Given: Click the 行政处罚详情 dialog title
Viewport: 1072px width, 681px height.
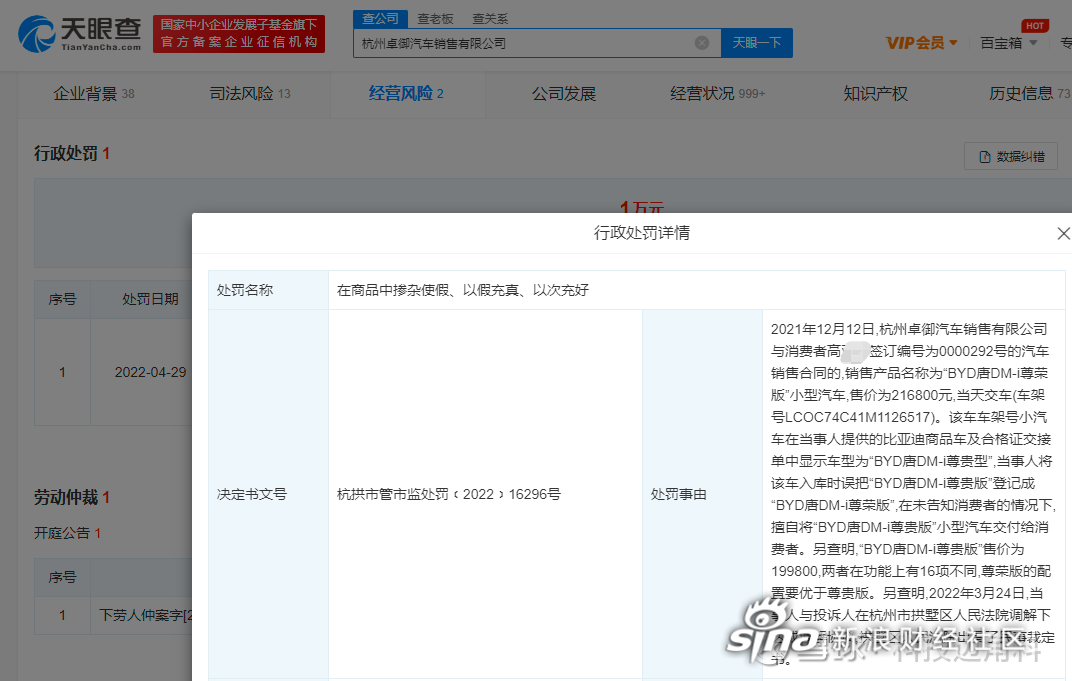Looking at the screenshot, I should tap(641, 232).
